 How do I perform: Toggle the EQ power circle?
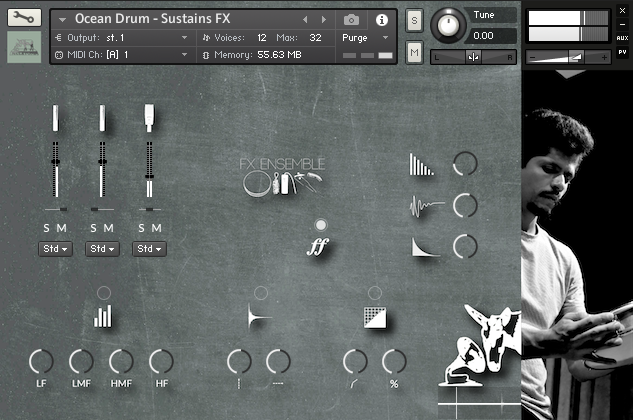coord(104,293)
